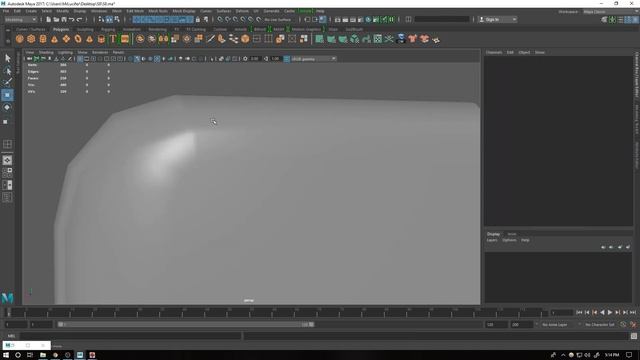The width and height of the screenshot is (640, 360).
Task: Toggle Snap to View Planes
Action: click(x=251, y=20)
